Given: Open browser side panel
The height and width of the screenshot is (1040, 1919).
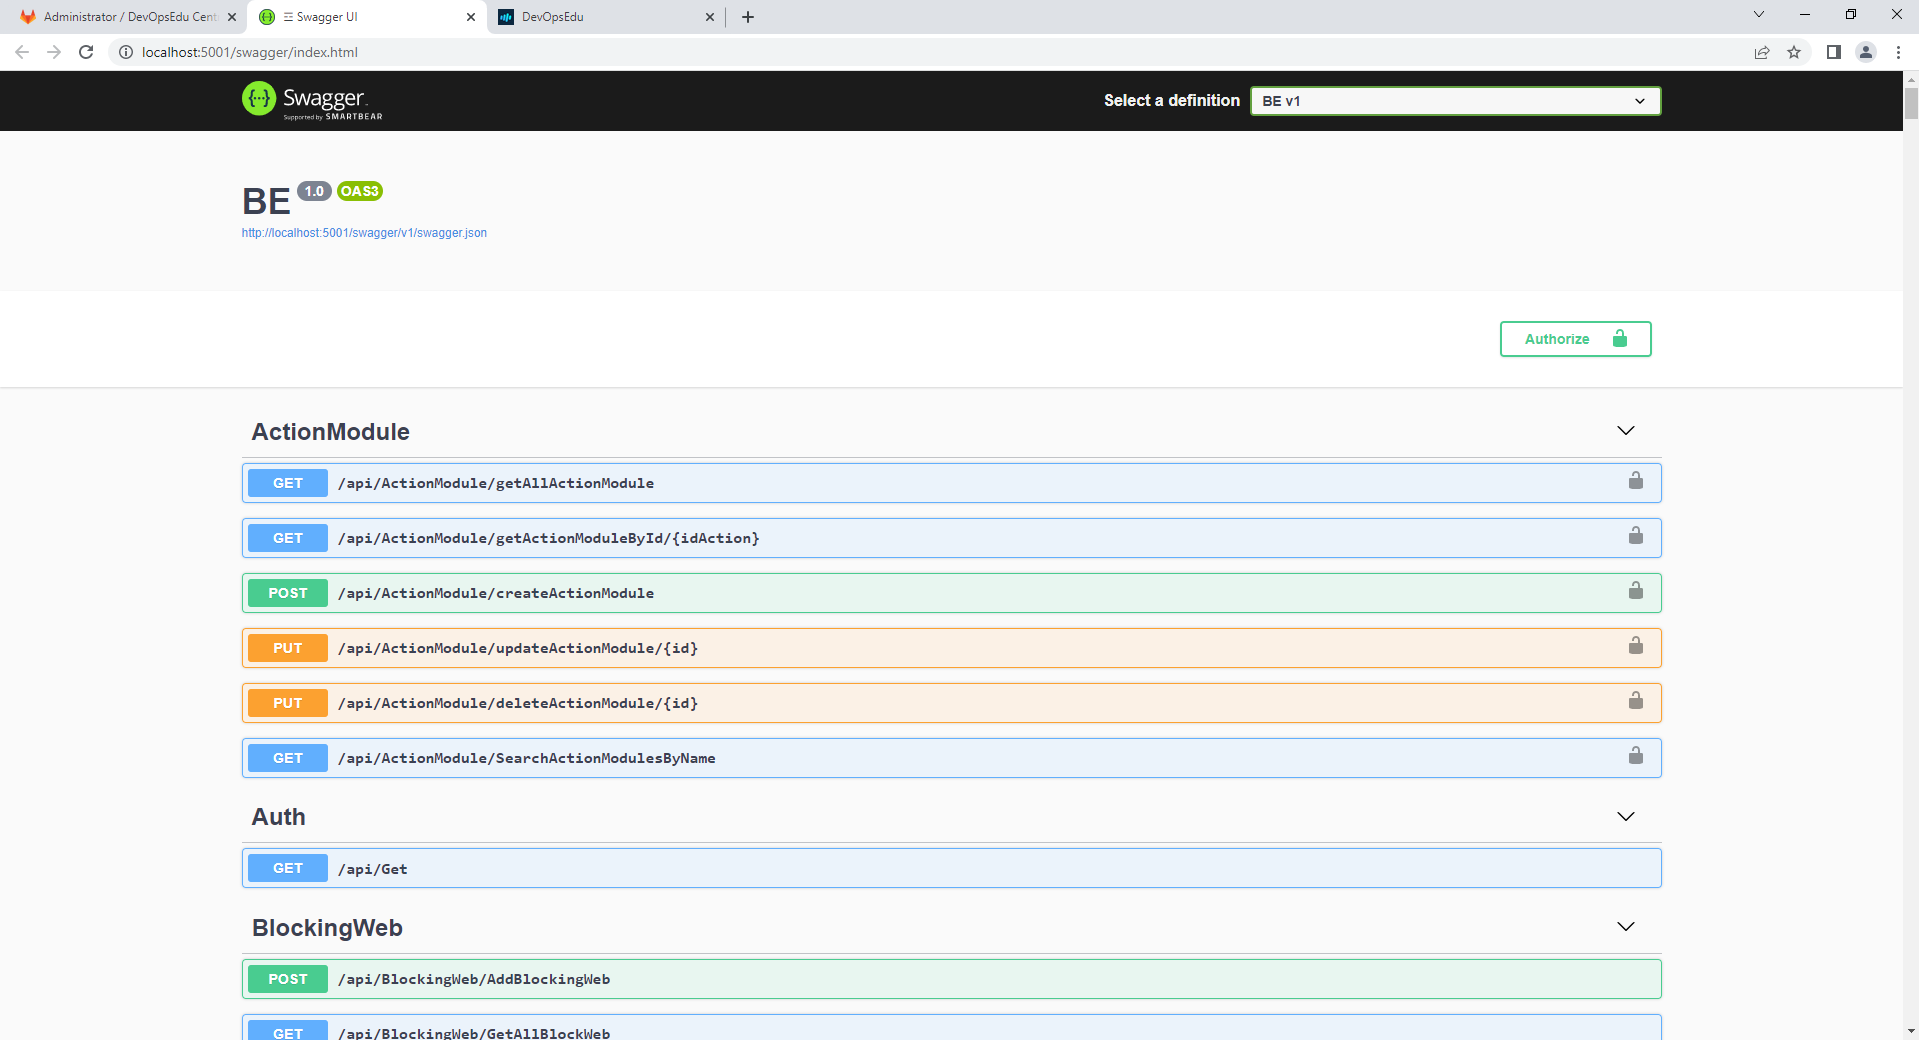Looking at the screenshot, I should coord(1834,52).
